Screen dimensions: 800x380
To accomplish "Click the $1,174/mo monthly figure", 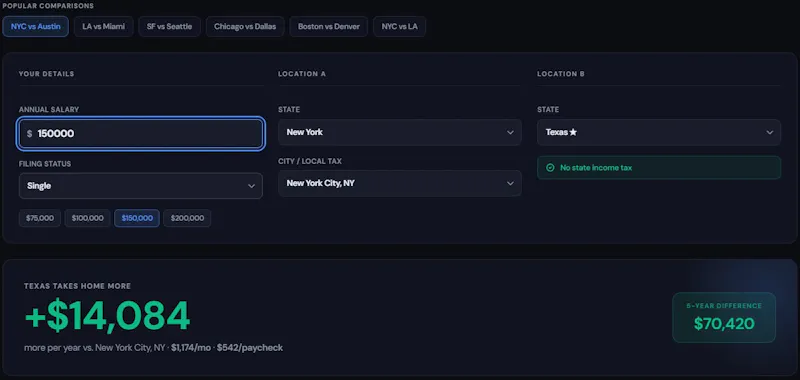I will coord(191,348).
